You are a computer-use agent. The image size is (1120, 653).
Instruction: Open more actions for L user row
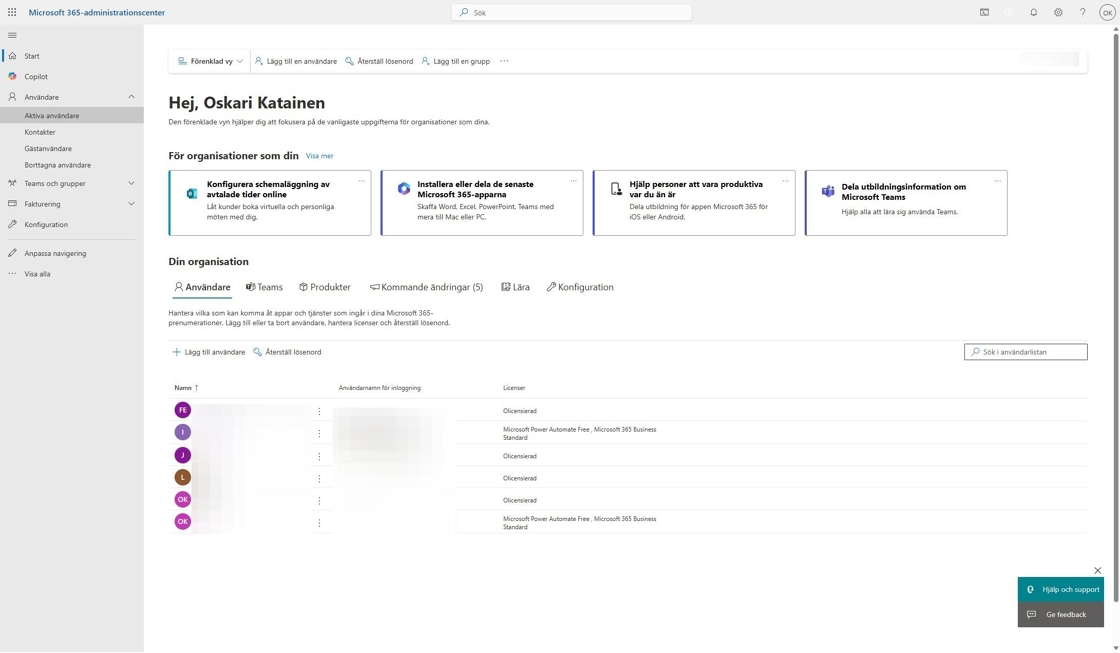click(x=319, y=479)
